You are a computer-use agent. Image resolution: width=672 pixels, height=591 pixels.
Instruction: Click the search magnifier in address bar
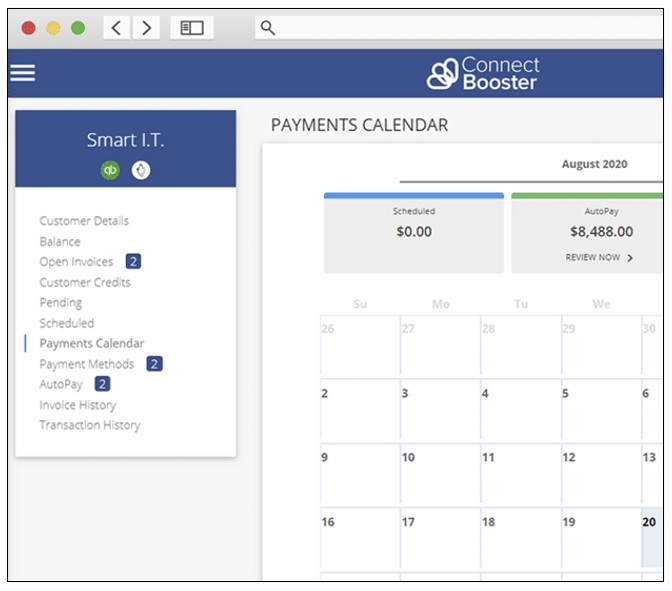[x=267, y=28]
